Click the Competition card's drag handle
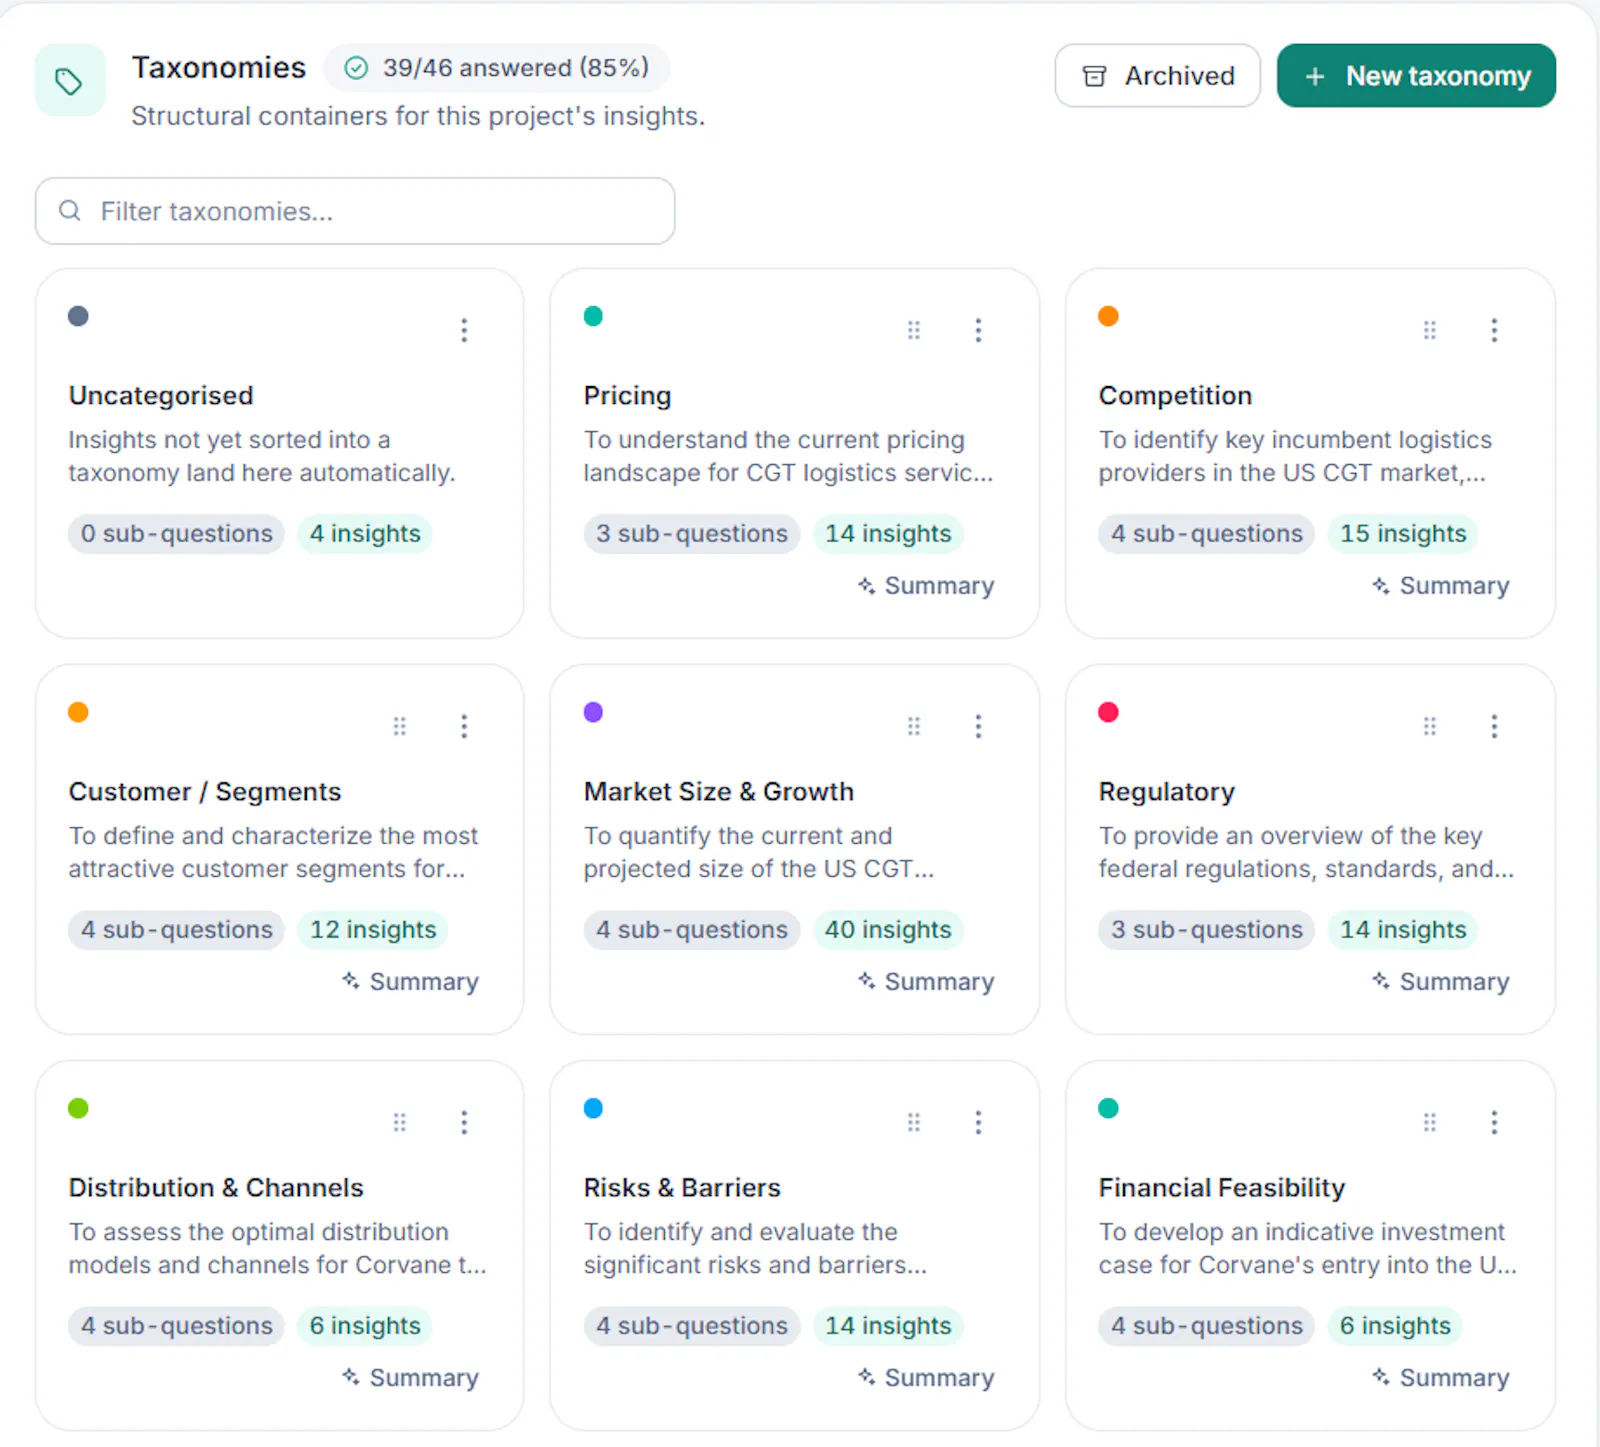The image size is (1600, 1447). point(1430,330)
